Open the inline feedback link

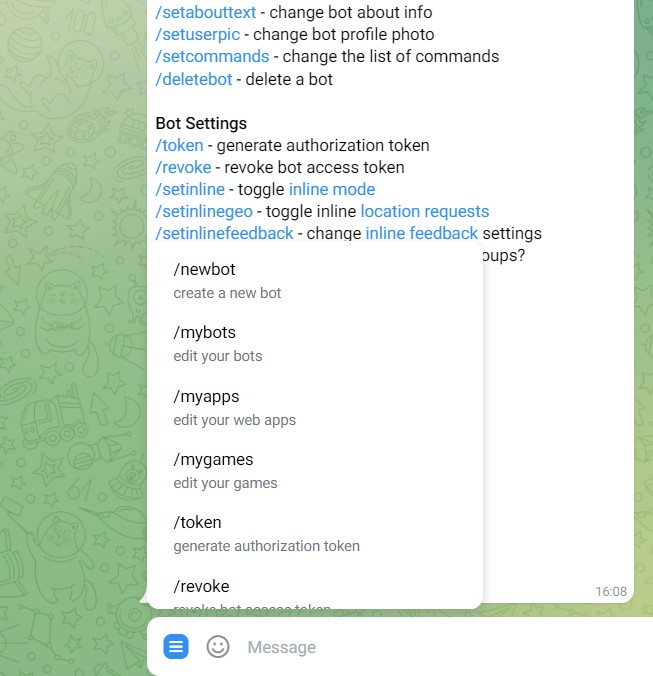click(422, 233)
